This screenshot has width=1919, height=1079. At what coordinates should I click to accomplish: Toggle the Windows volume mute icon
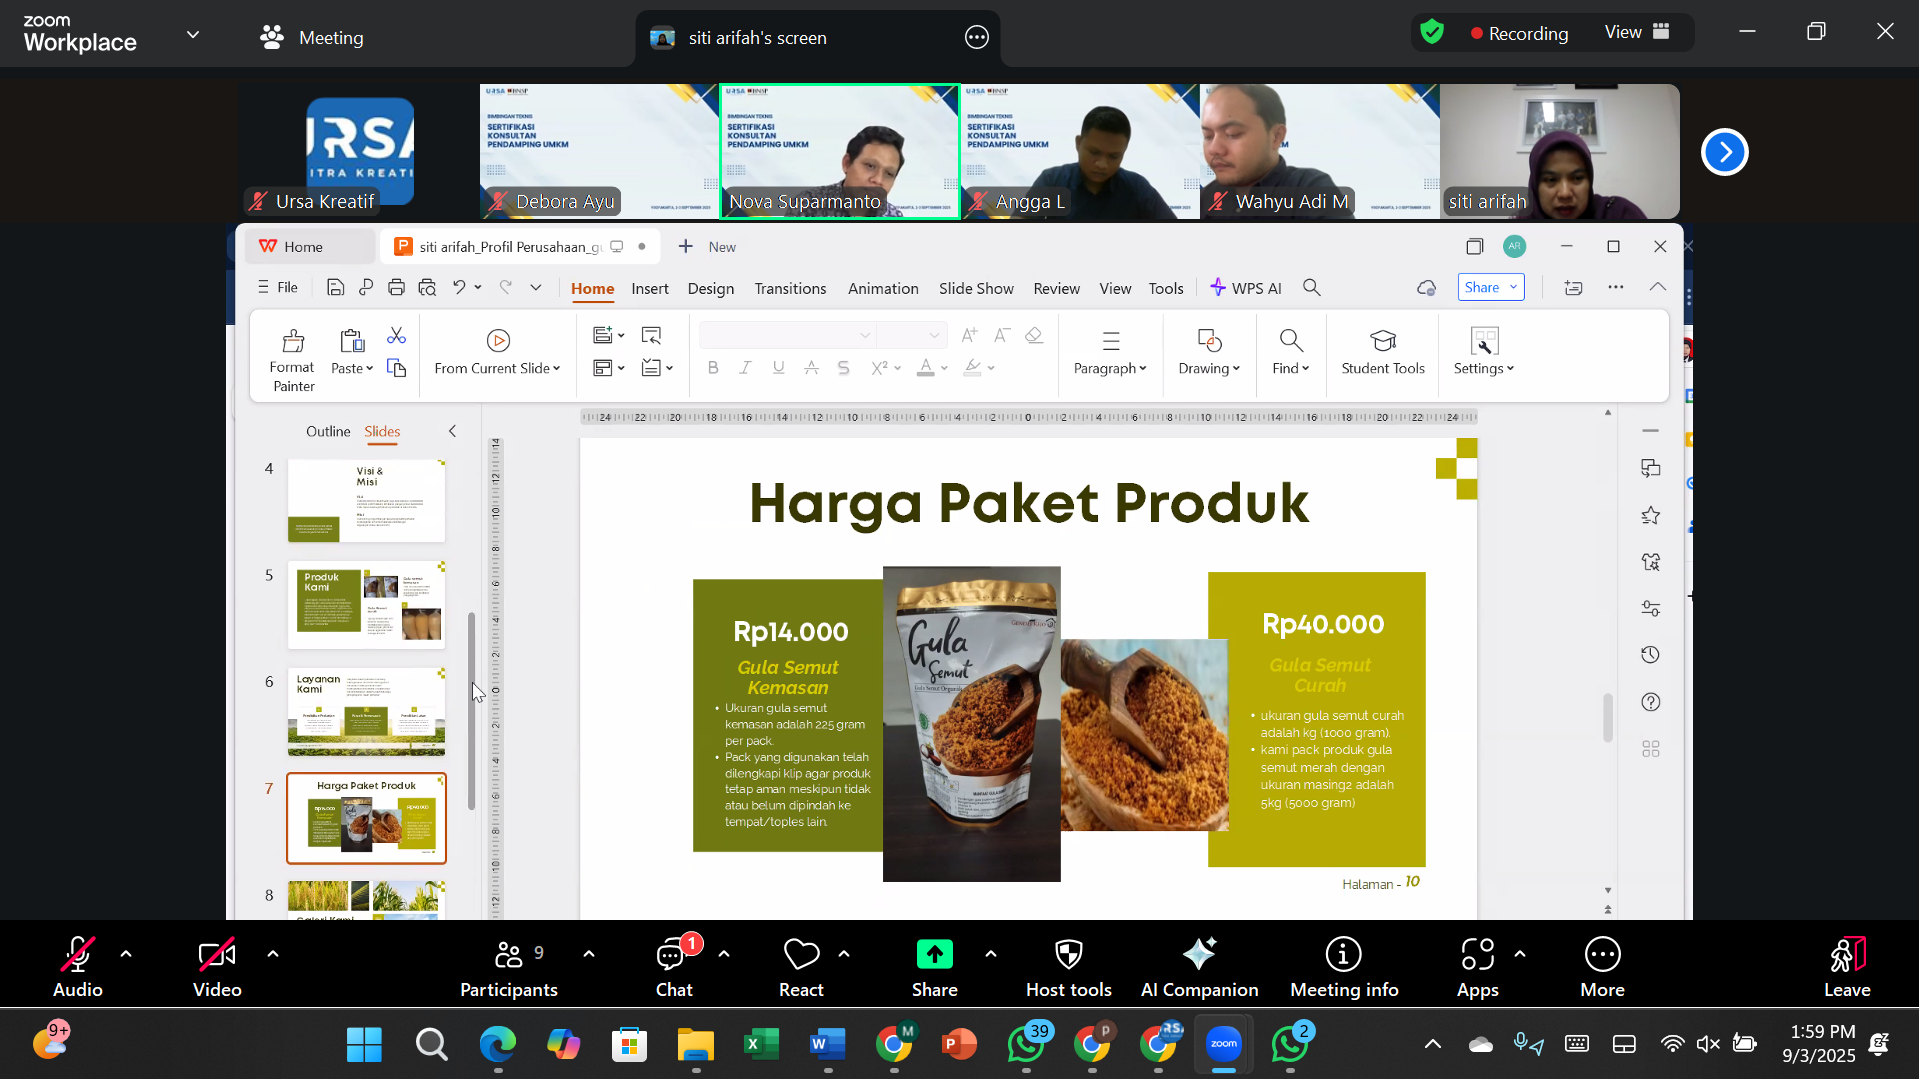pyautogui.click(x=1708, y=1045)
